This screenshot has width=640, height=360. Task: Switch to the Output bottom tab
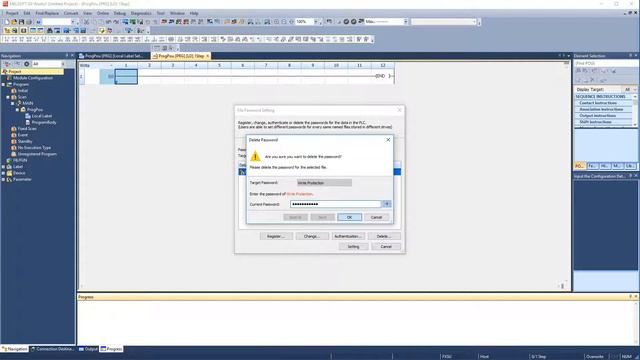(89, 349)
